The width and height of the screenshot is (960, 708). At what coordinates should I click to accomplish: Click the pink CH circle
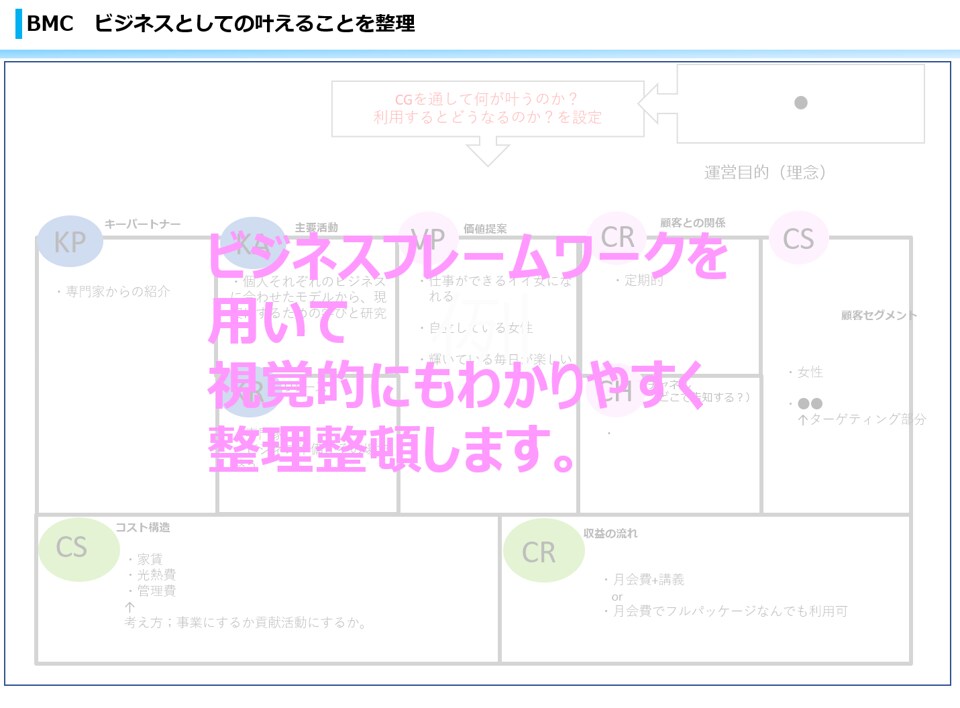[x=616, y=391]
